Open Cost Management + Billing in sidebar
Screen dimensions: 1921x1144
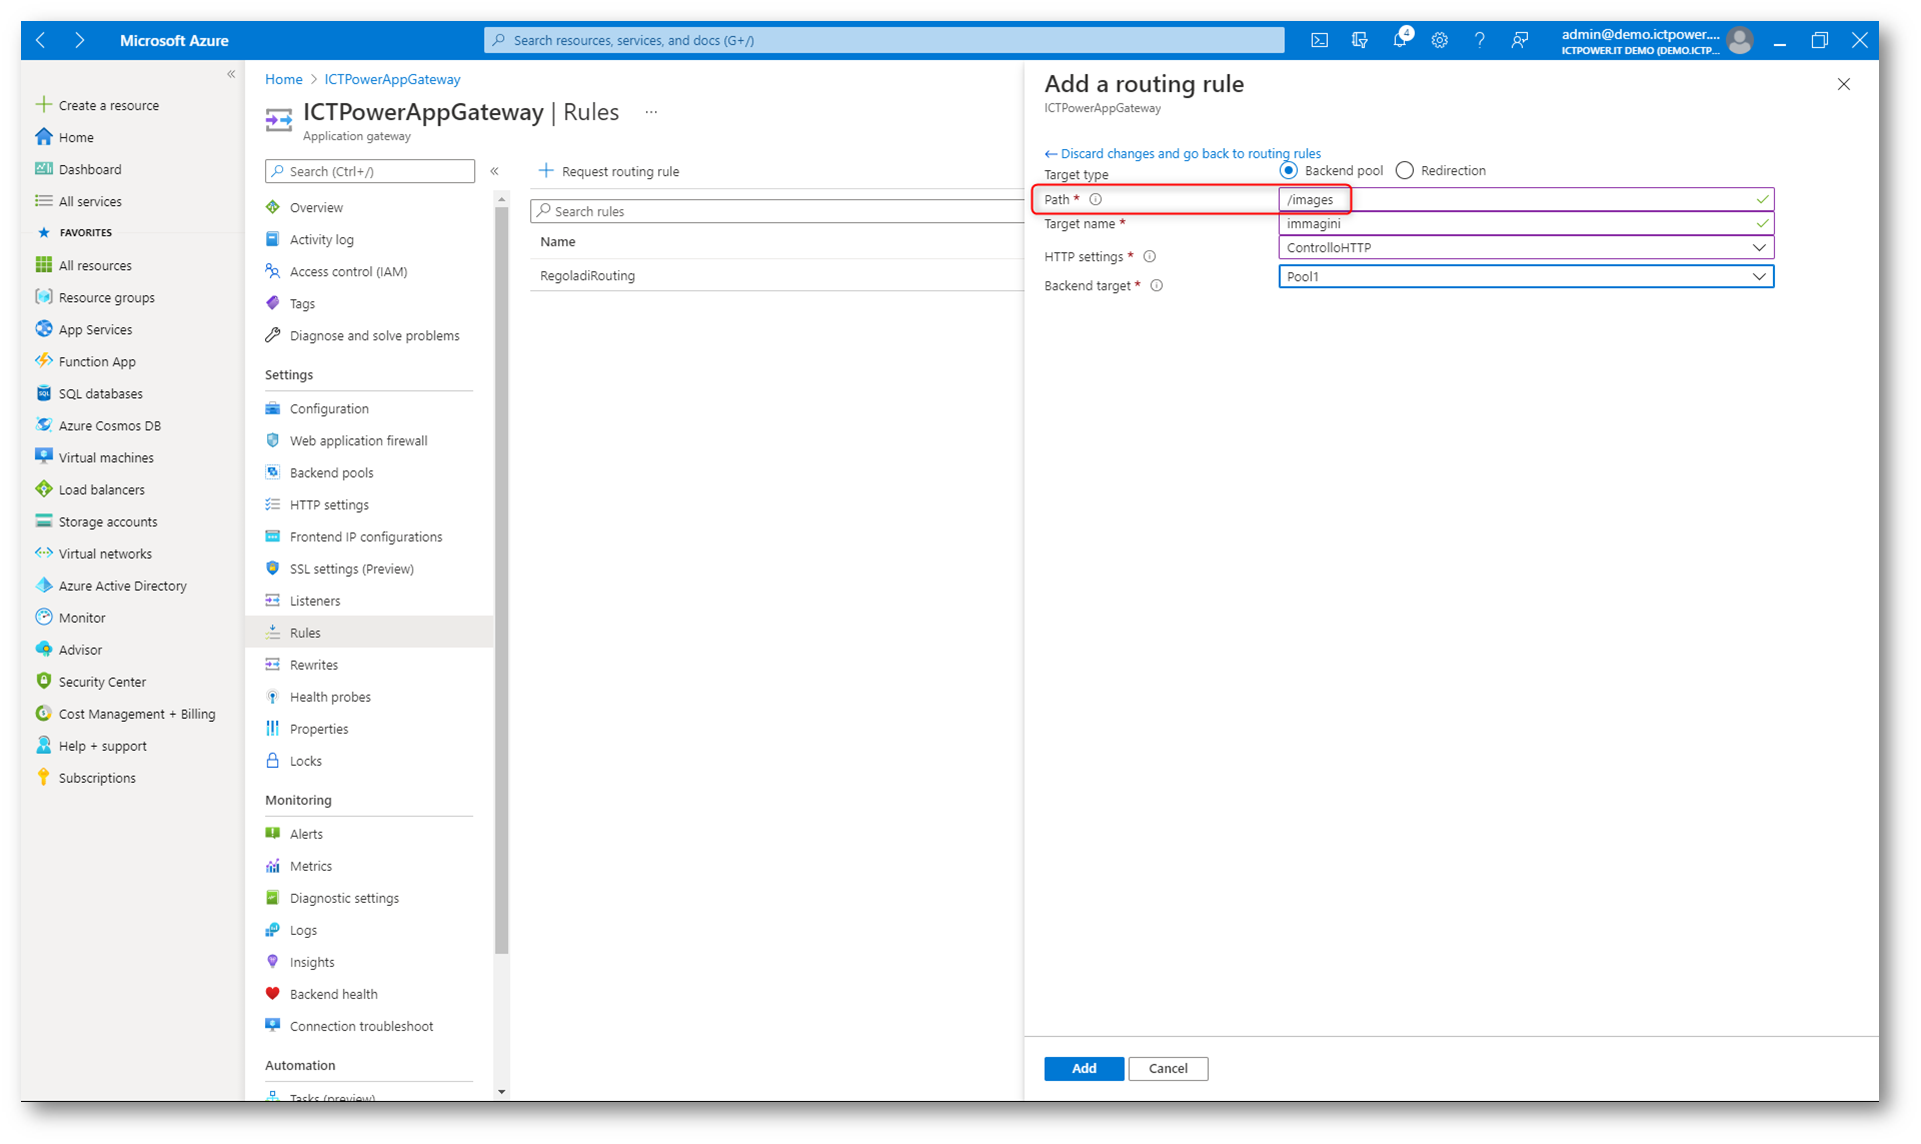pyautogui.click(x=136, y=713)
